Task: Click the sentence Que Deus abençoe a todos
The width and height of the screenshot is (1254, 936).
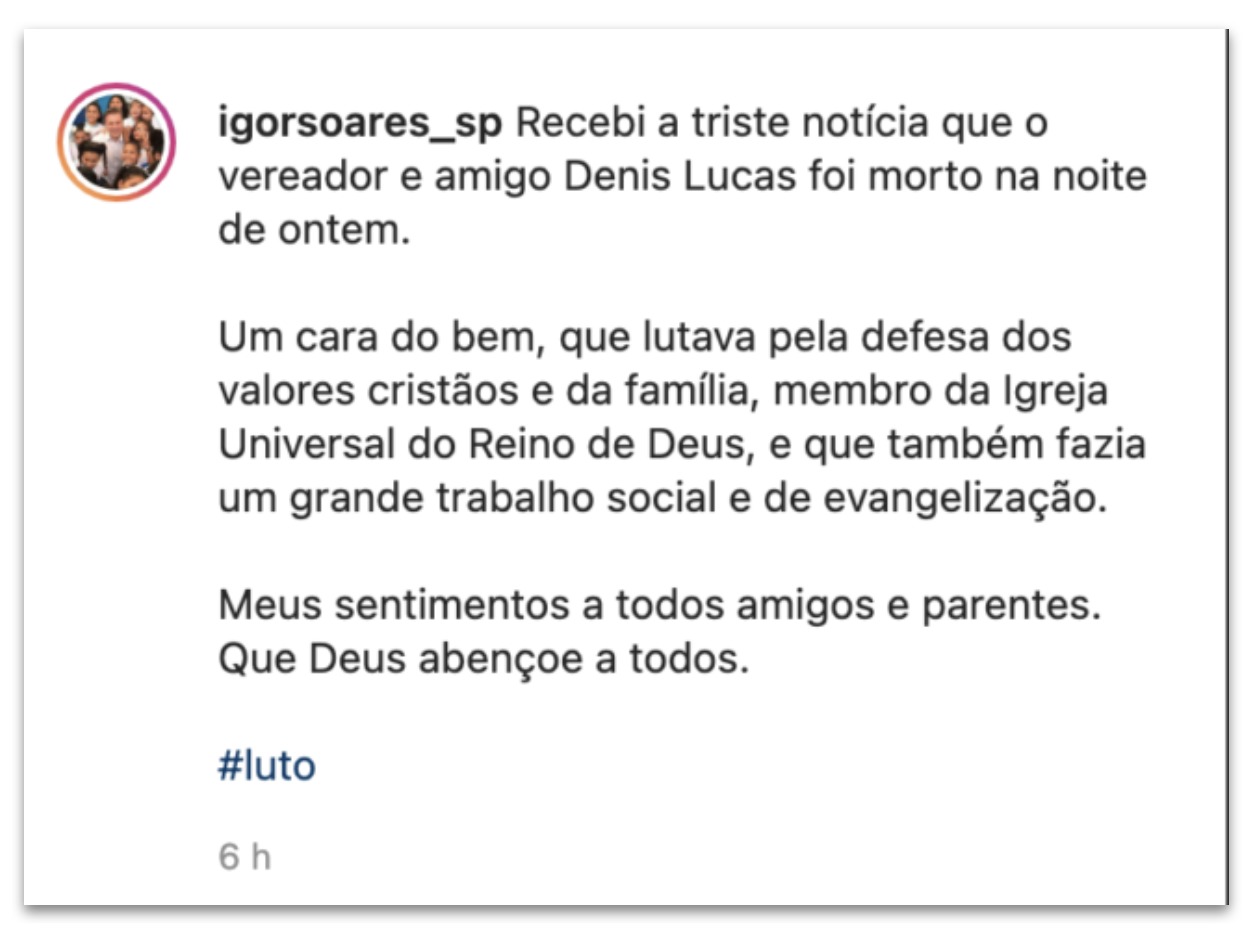Action: click(x=483, y=660)
